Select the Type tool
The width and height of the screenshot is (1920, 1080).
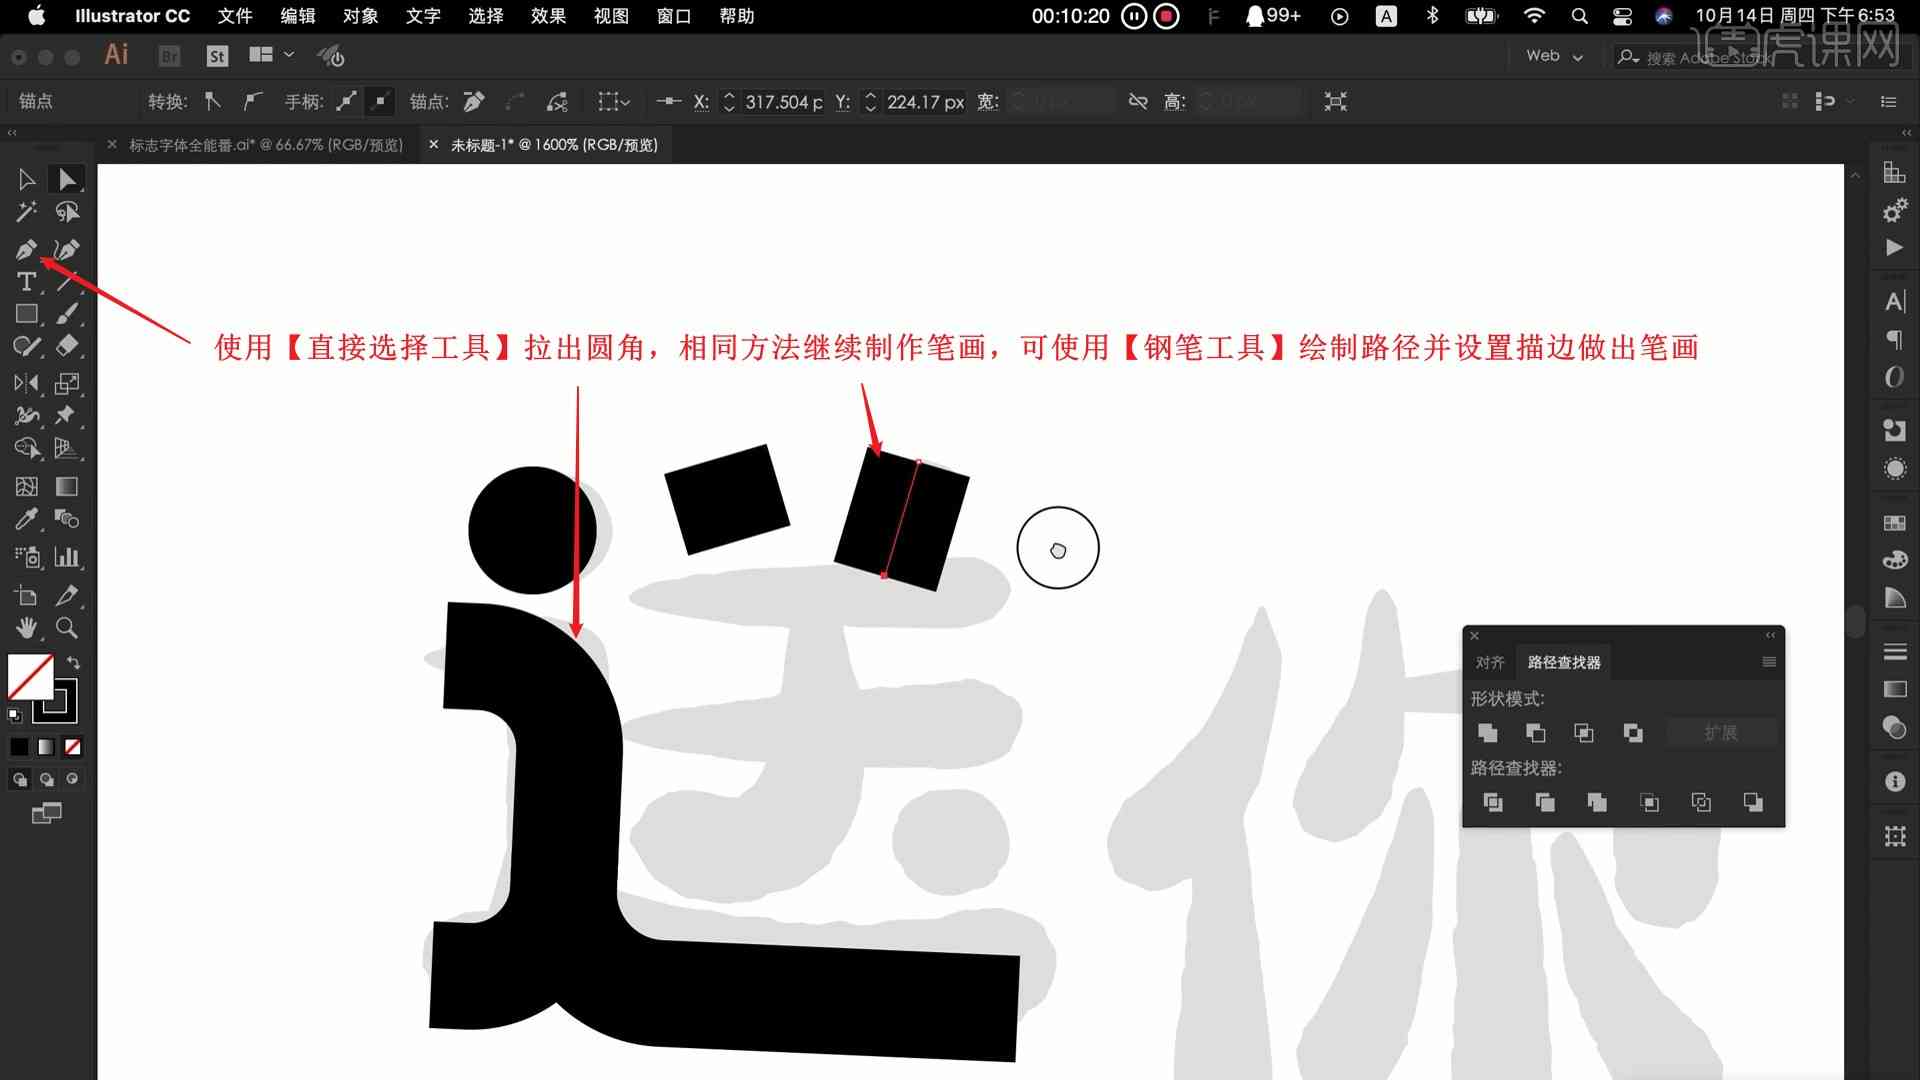(x=24, y=282)
